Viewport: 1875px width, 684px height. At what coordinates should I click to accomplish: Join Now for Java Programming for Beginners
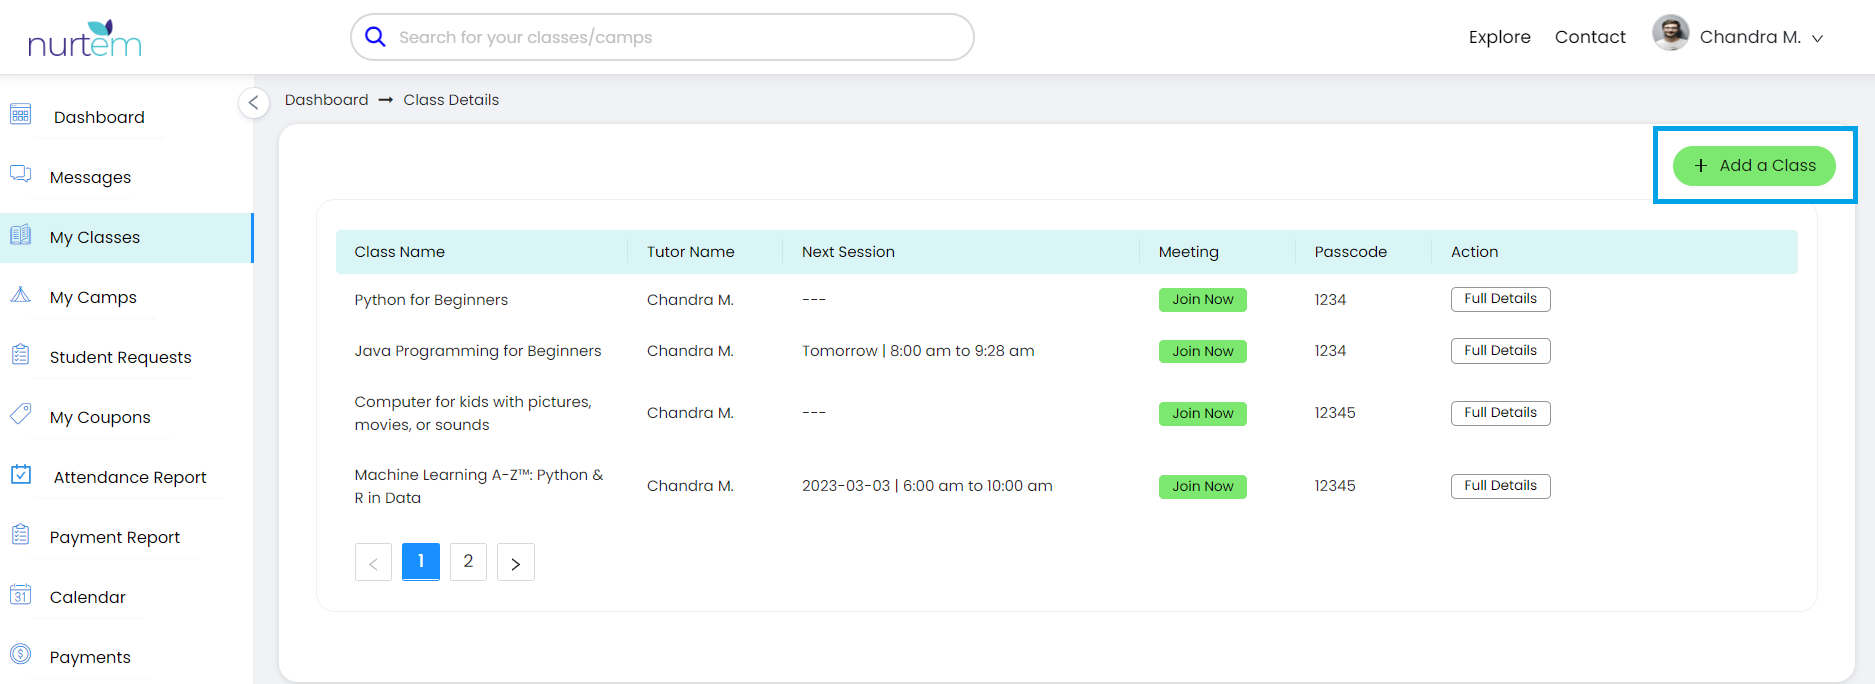[1202, 351]
